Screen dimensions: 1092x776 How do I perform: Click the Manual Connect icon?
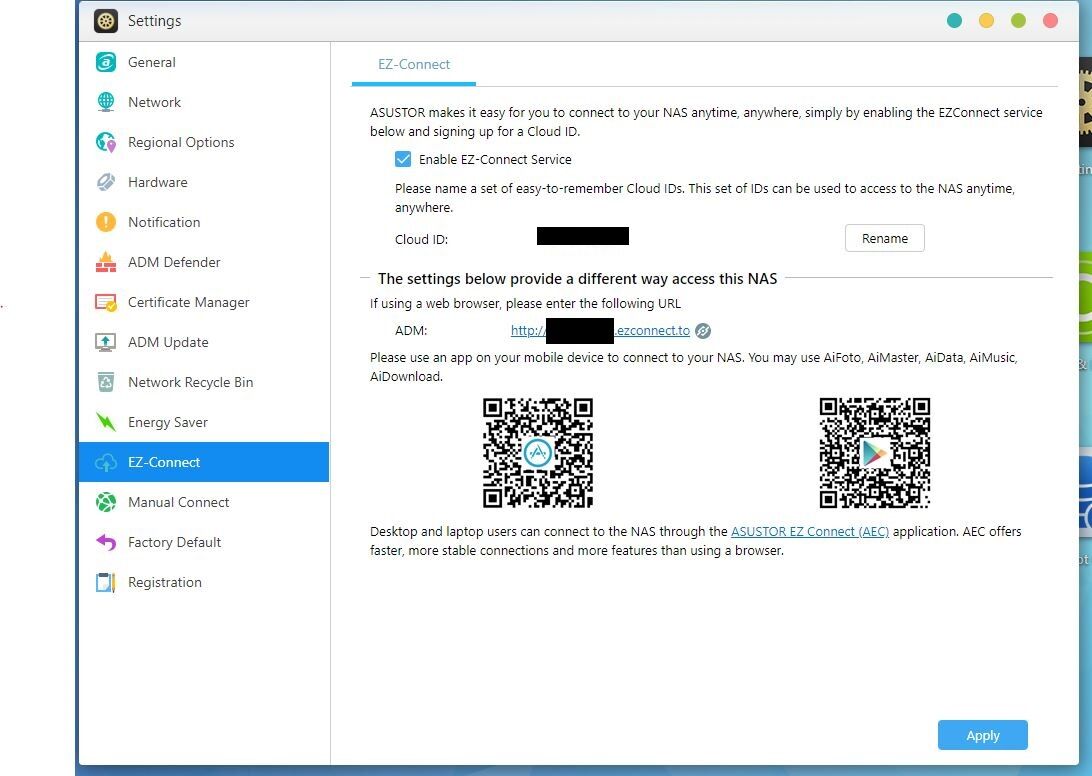coord(106,502)
